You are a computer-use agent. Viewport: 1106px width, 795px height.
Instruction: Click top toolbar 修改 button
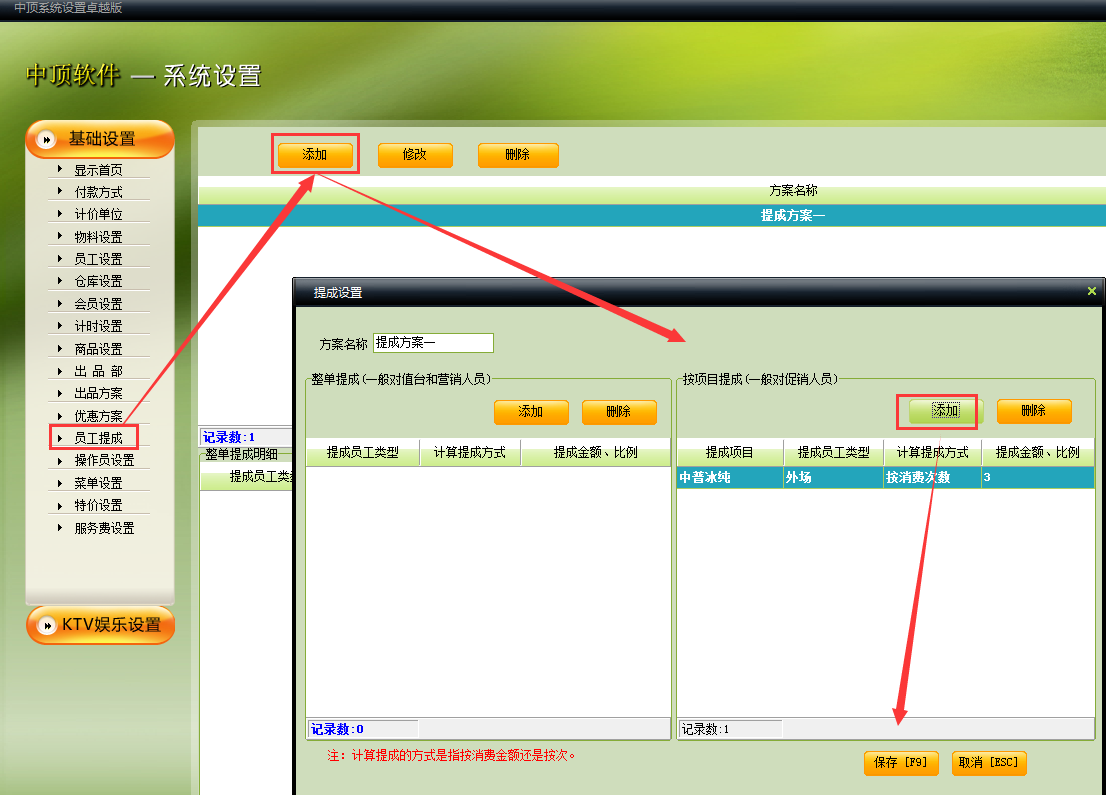pos(415,155)
